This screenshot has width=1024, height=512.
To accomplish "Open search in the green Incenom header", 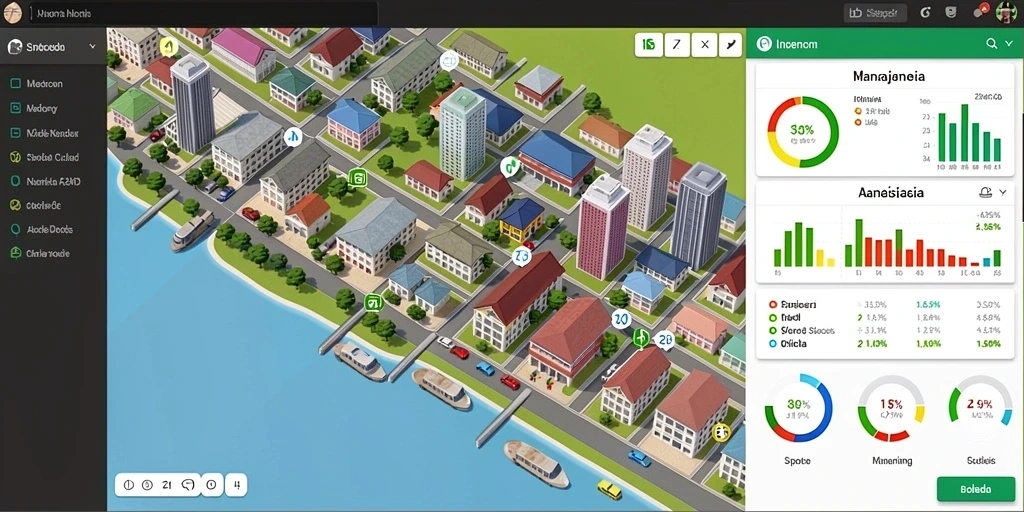I will [x=991, y=44].
